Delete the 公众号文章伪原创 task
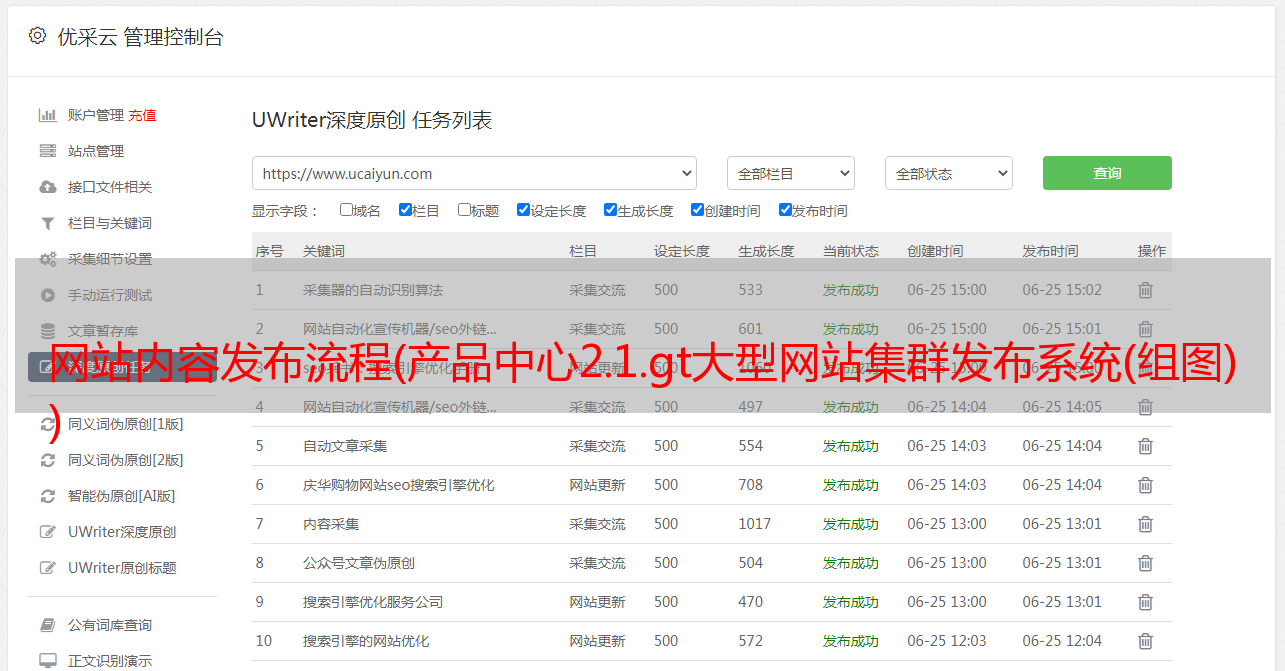 (1146, 563)
